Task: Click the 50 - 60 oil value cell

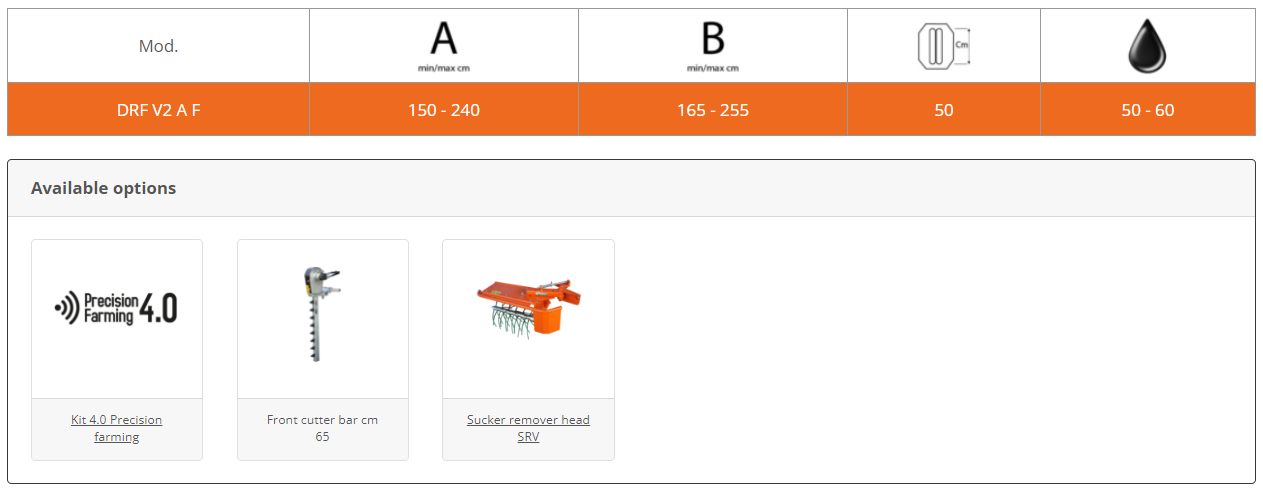Action: coord(1147,110)
